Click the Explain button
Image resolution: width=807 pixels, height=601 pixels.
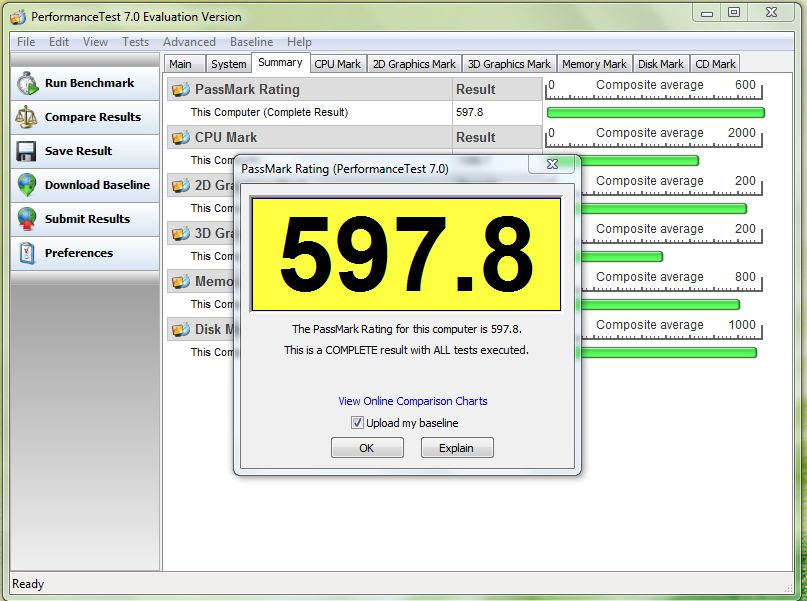(x=457, y=448)
